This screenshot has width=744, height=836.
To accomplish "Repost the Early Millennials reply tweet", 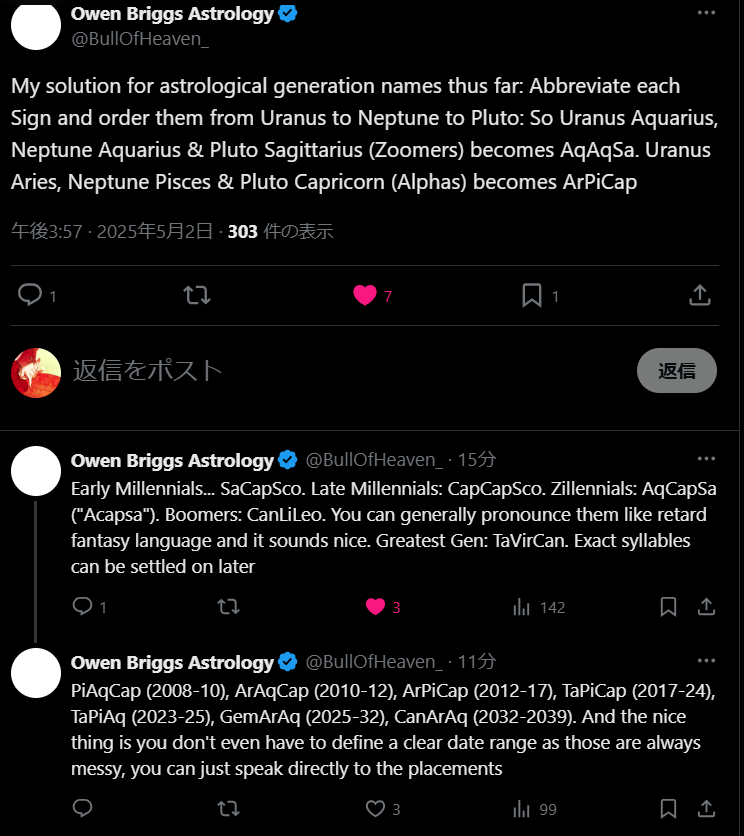I will (228, 607).
